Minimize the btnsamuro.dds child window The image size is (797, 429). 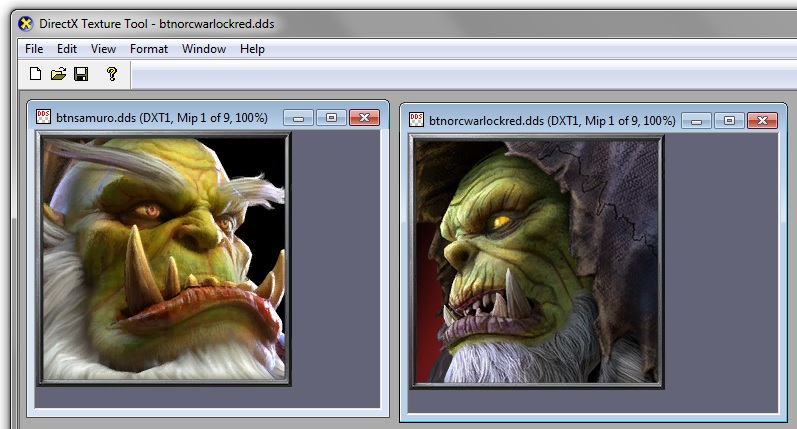pos(298,118)
